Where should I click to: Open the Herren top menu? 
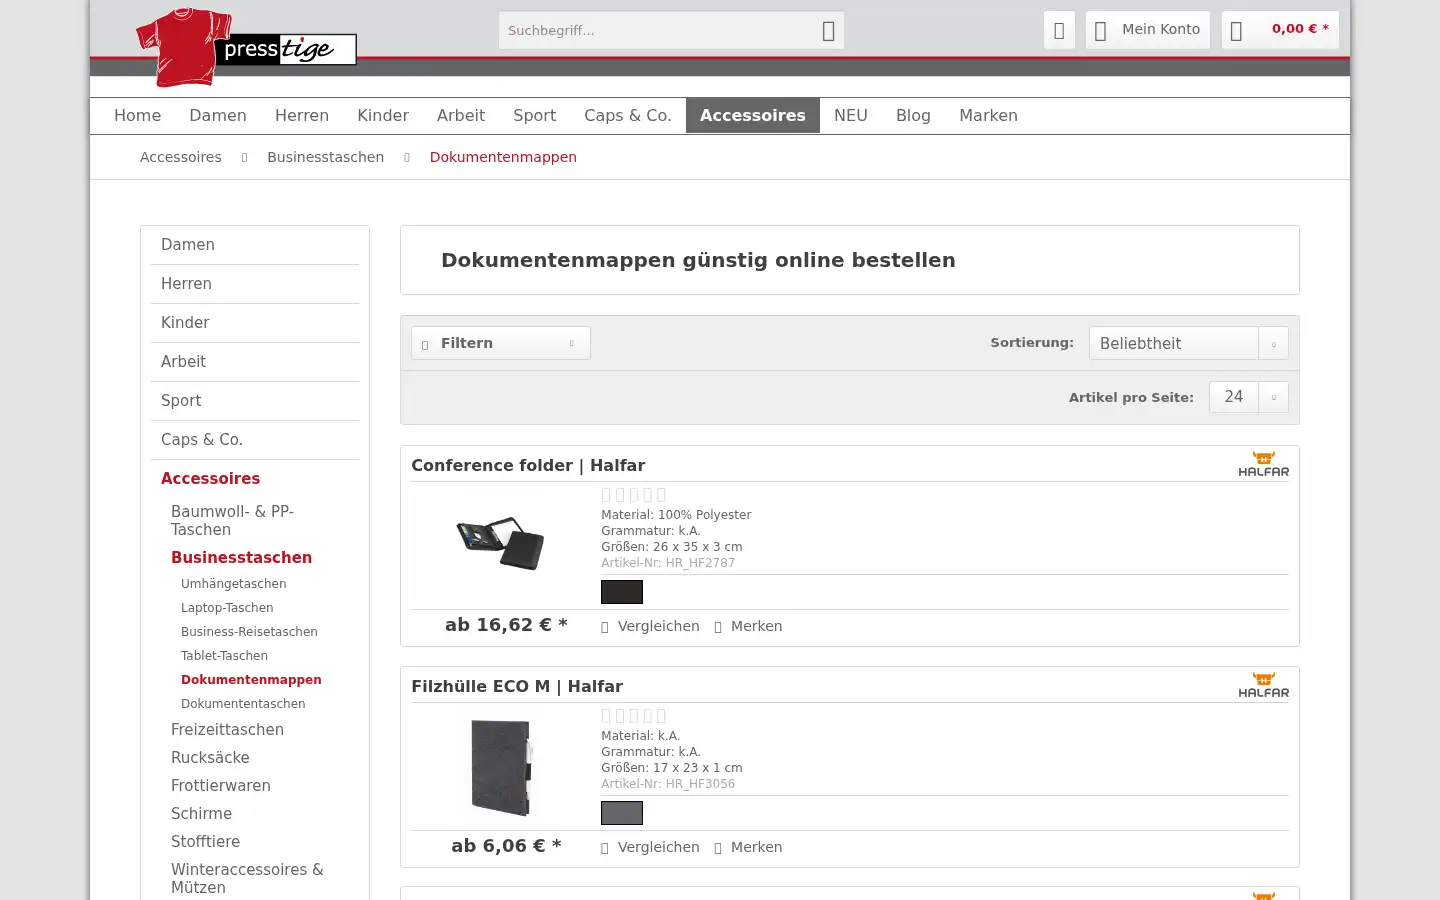pyautogui.click(x=302, y=116)
